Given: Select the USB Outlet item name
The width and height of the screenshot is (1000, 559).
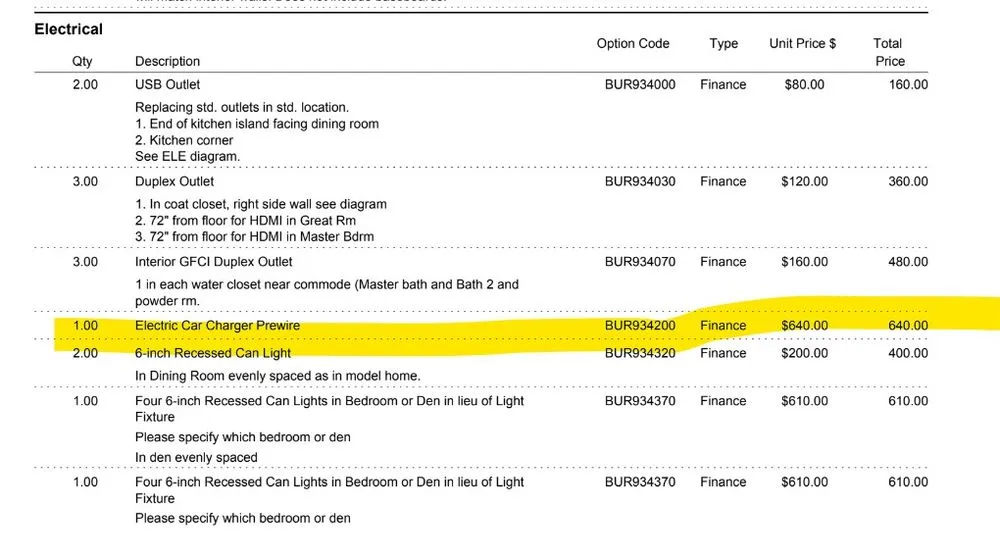Looking at the screenshot, I should pos(167,85).
